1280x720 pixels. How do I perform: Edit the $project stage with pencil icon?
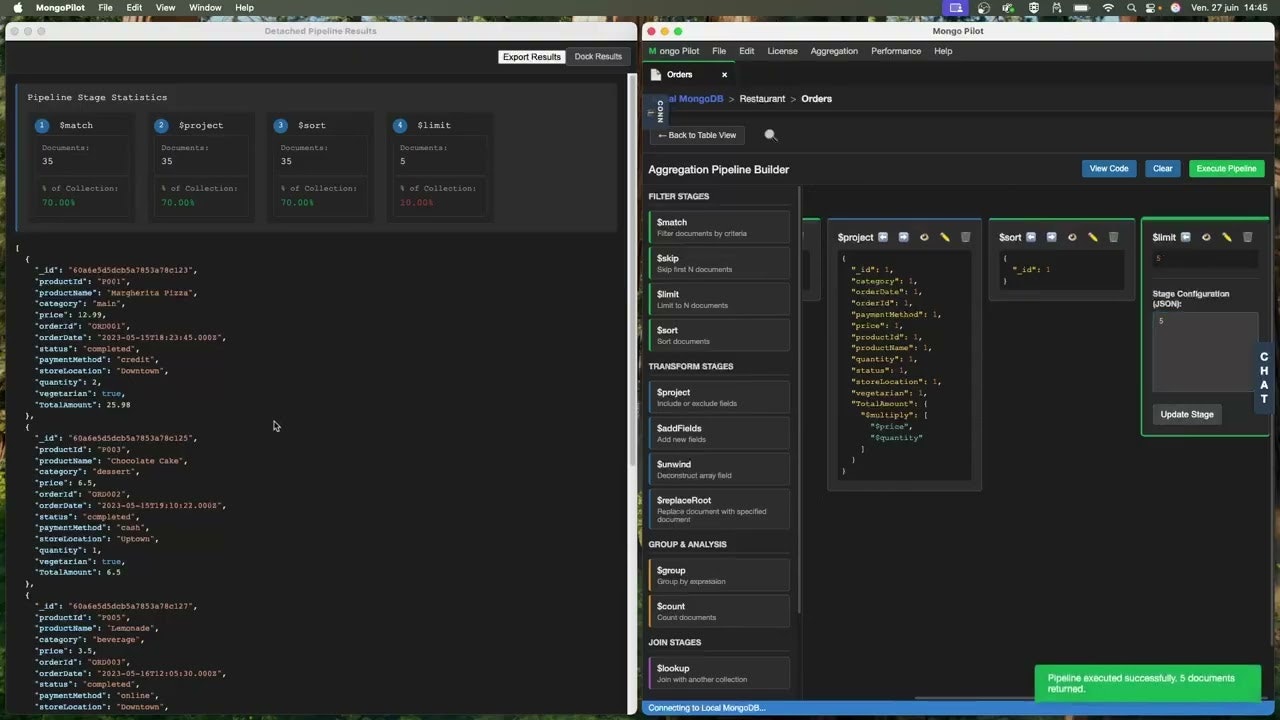point(945,237)
